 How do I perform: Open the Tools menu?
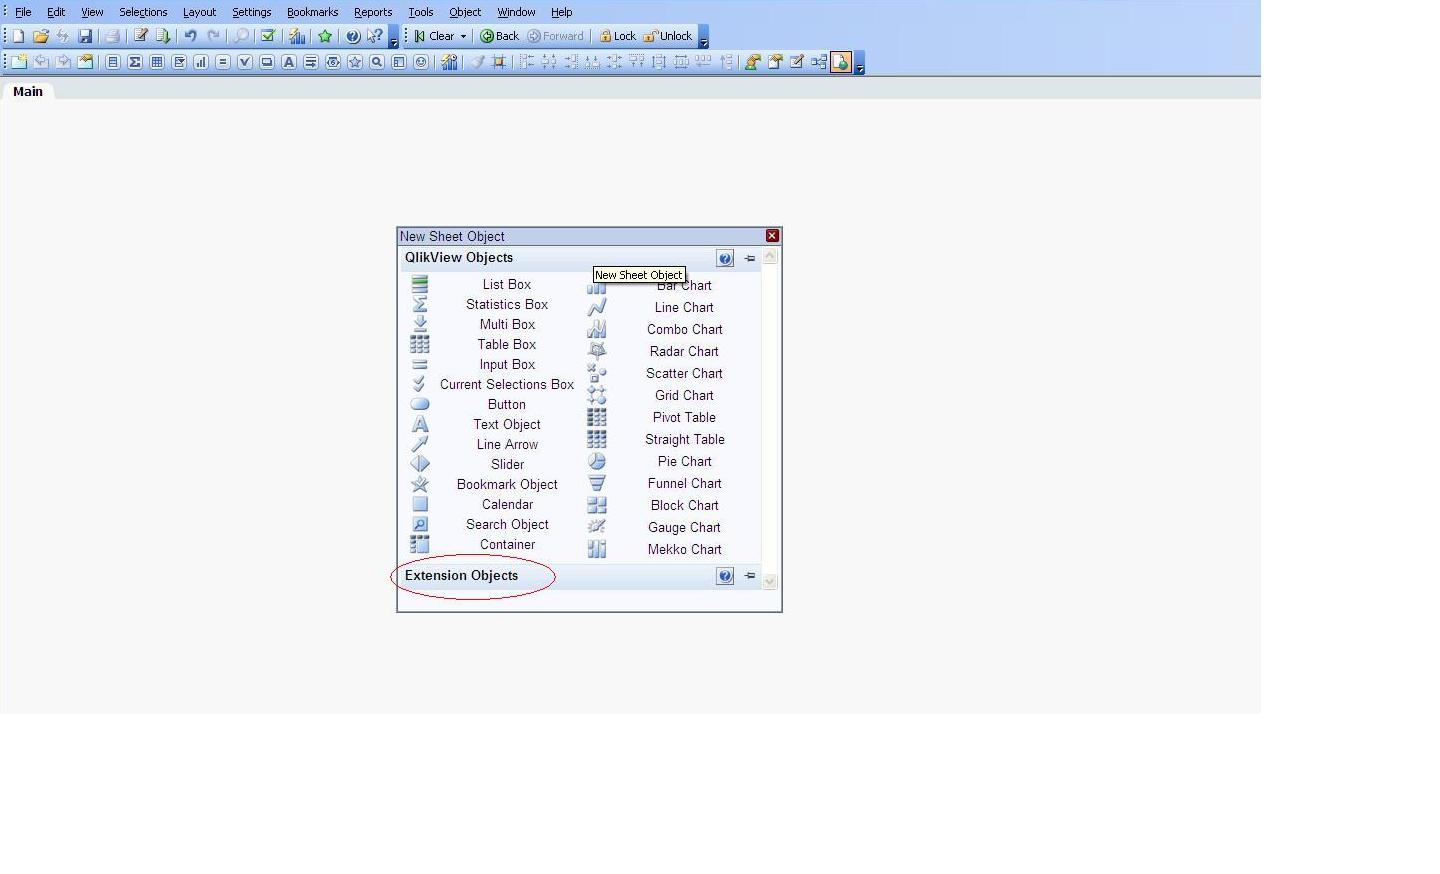pyautogui.click(x=421, y=12)
